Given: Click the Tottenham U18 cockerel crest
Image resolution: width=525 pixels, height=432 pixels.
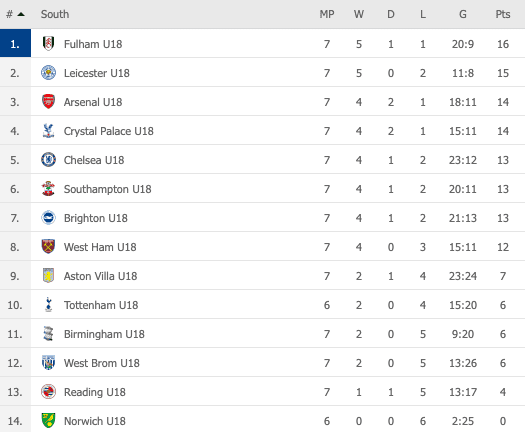Looking at the screenshot, I should click(48, 305).
